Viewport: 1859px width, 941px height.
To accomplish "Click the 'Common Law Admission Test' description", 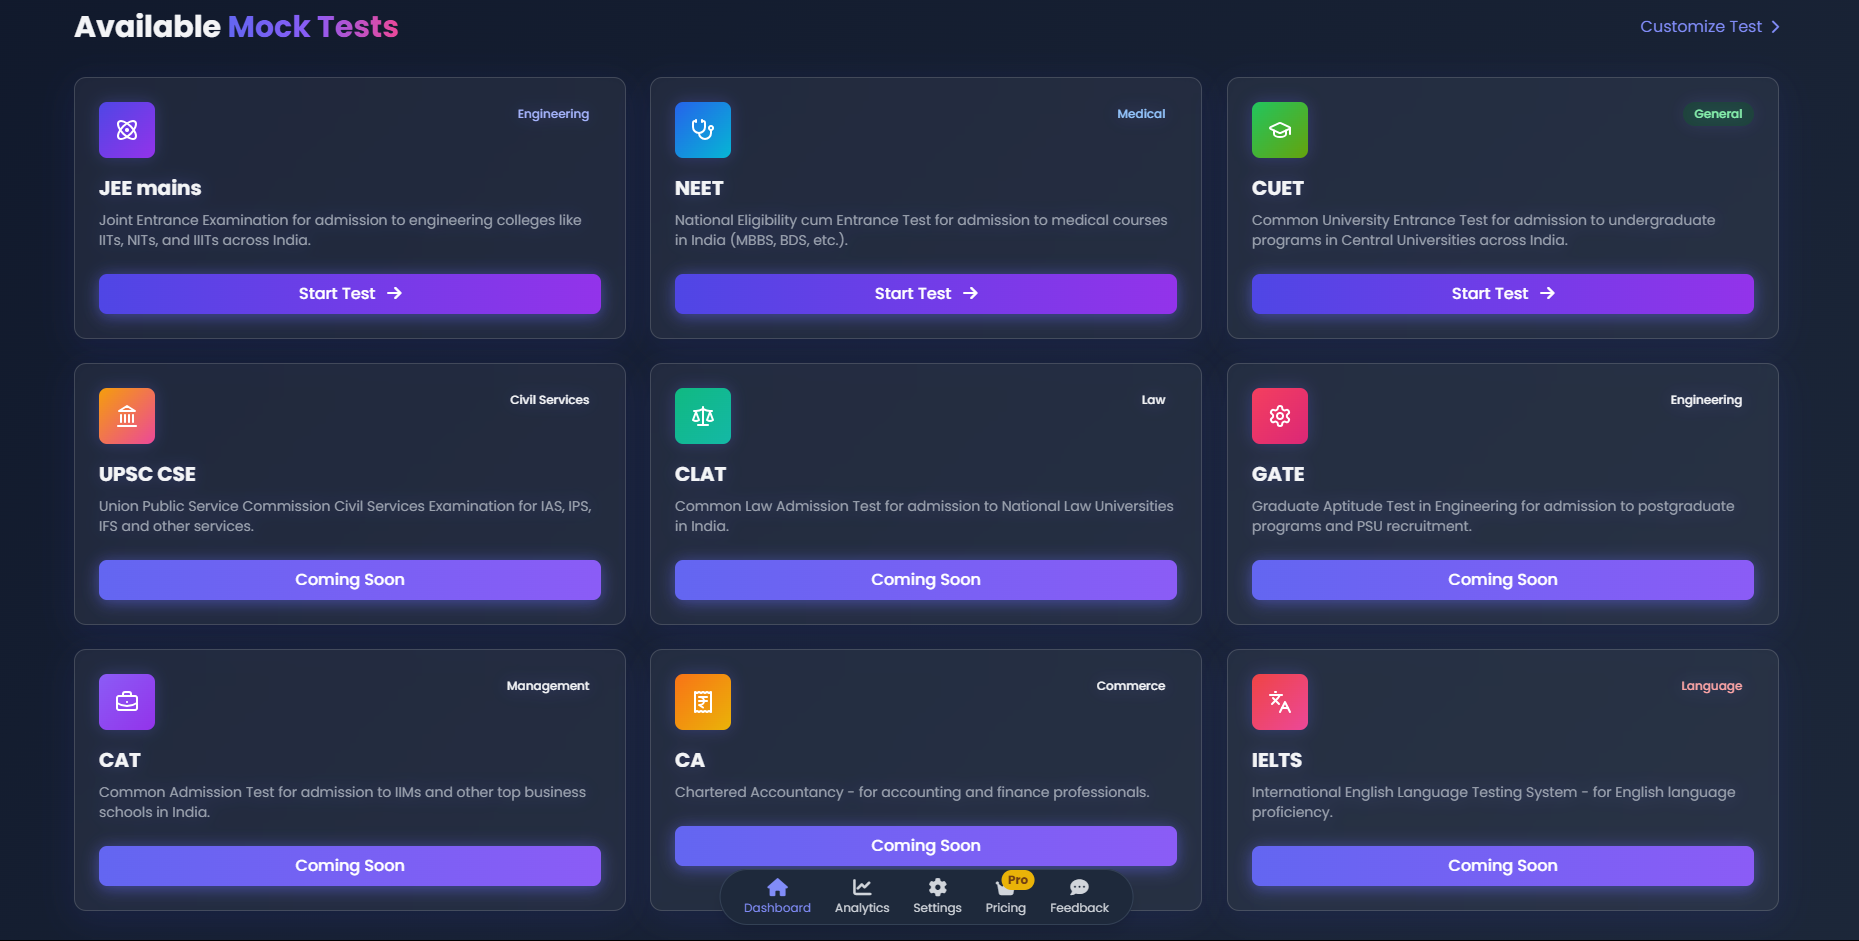I will pos(924,516).
